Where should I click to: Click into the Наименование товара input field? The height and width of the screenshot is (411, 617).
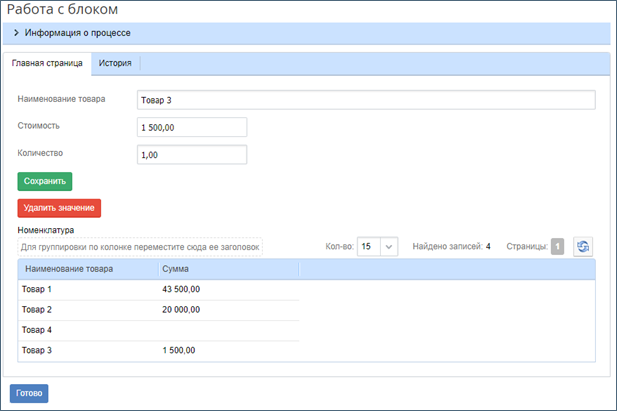(x=365, y=100)
